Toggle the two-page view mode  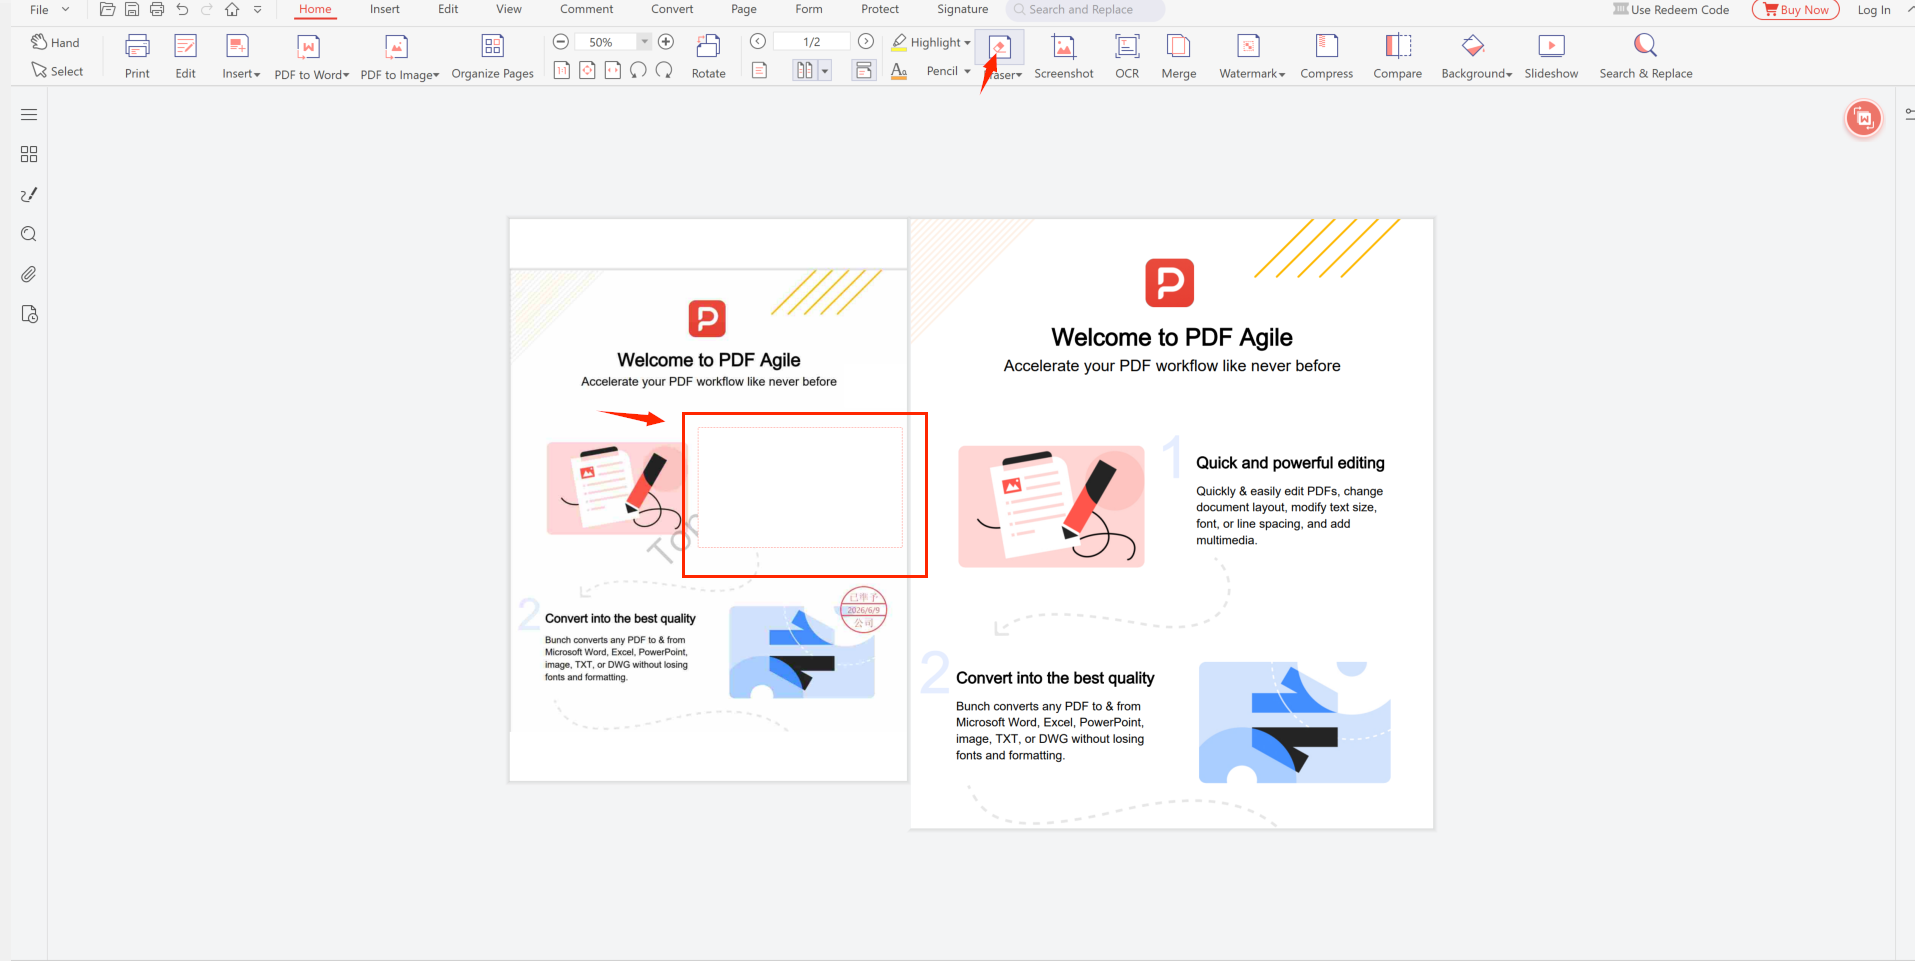(x=804, y=70)
